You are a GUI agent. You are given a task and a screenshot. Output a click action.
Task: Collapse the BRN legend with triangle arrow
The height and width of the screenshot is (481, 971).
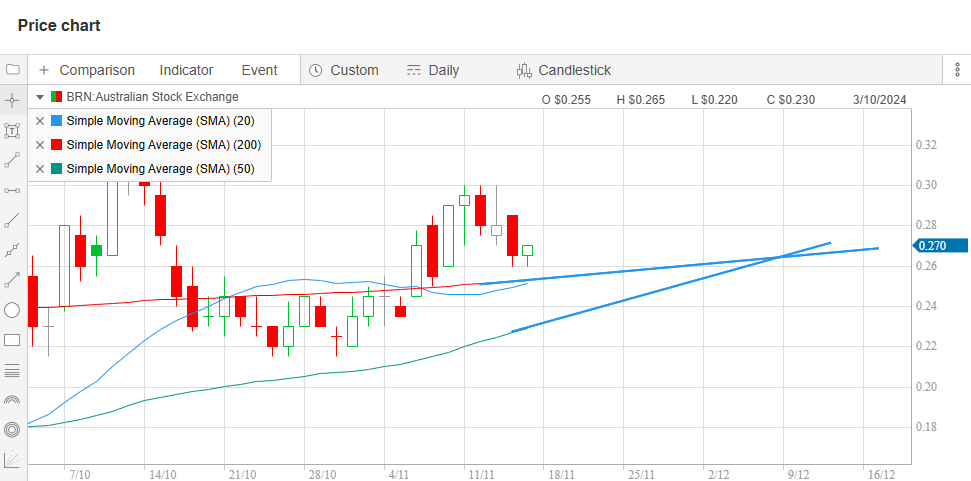[40, 97]
